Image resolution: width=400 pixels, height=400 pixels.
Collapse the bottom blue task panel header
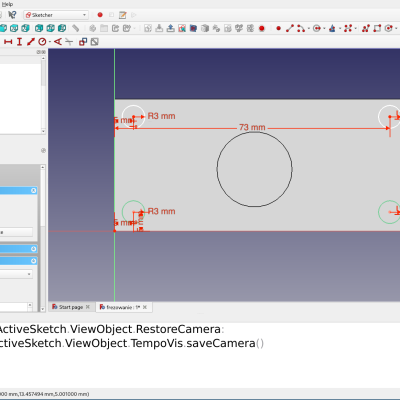point(33,261)
